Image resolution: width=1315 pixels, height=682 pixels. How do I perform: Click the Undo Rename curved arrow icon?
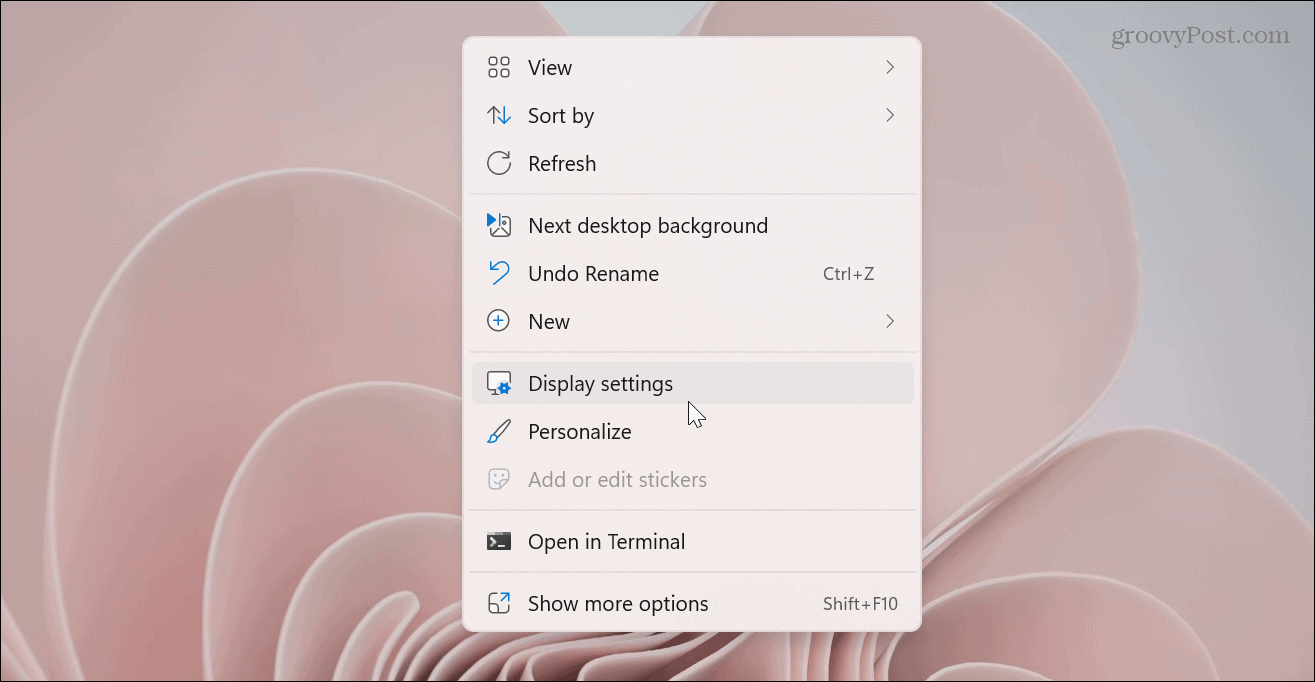click(x=500, y=273)
